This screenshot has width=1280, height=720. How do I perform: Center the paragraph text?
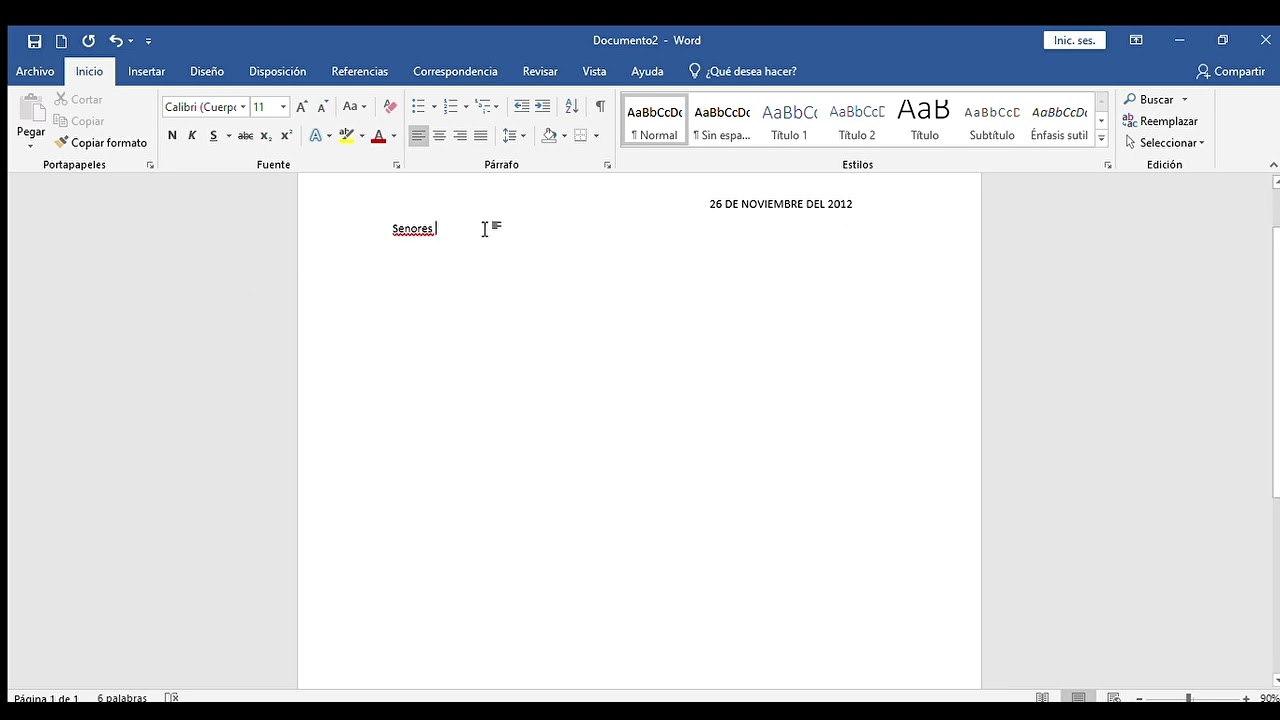click(x=439, y=135)
